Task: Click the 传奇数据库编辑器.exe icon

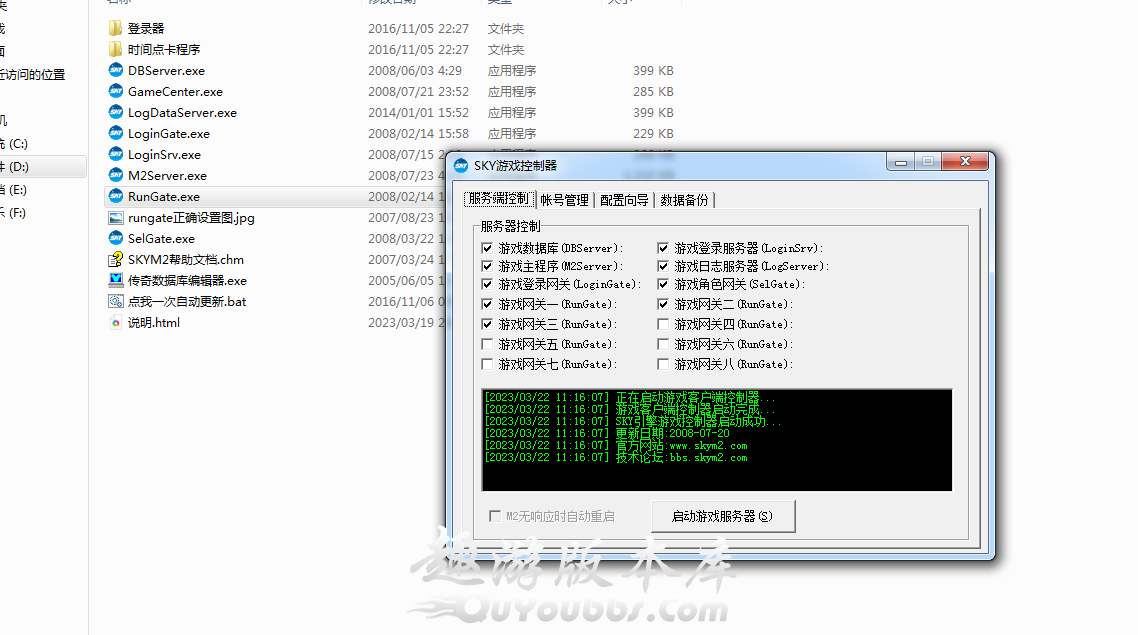Action: pyautogui.click(x=115, y=280)
